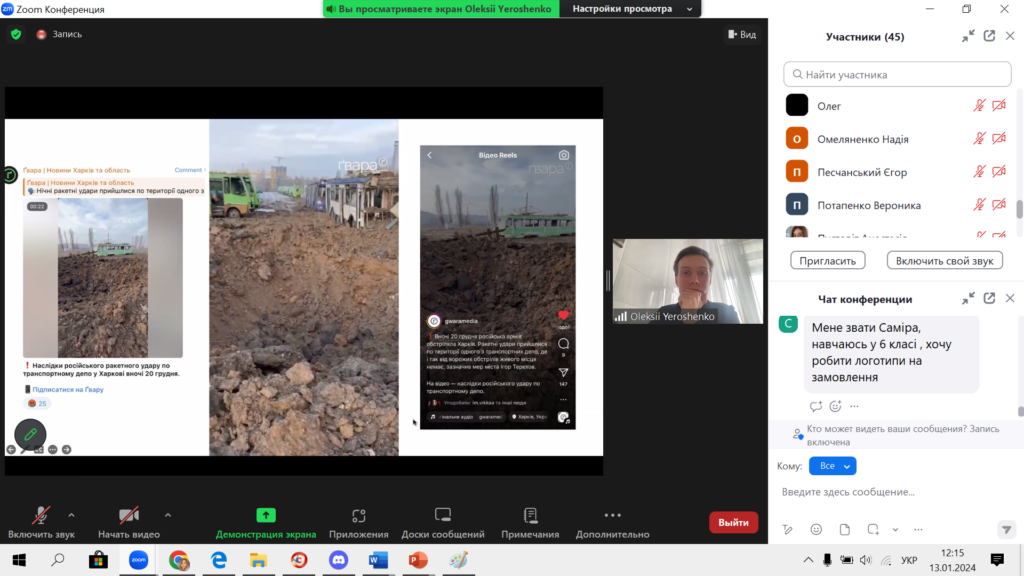
Task: Open the green encryption shield info
Action: point(16,34)
